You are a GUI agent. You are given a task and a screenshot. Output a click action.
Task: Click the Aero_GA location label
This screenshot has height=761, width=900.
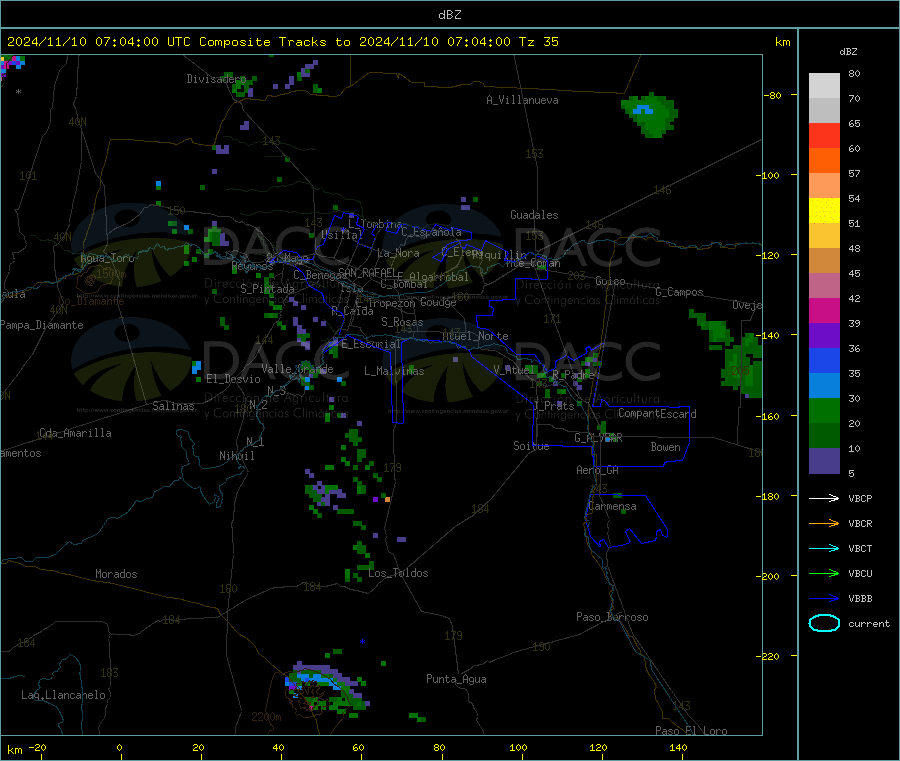[x=598, y=471]
